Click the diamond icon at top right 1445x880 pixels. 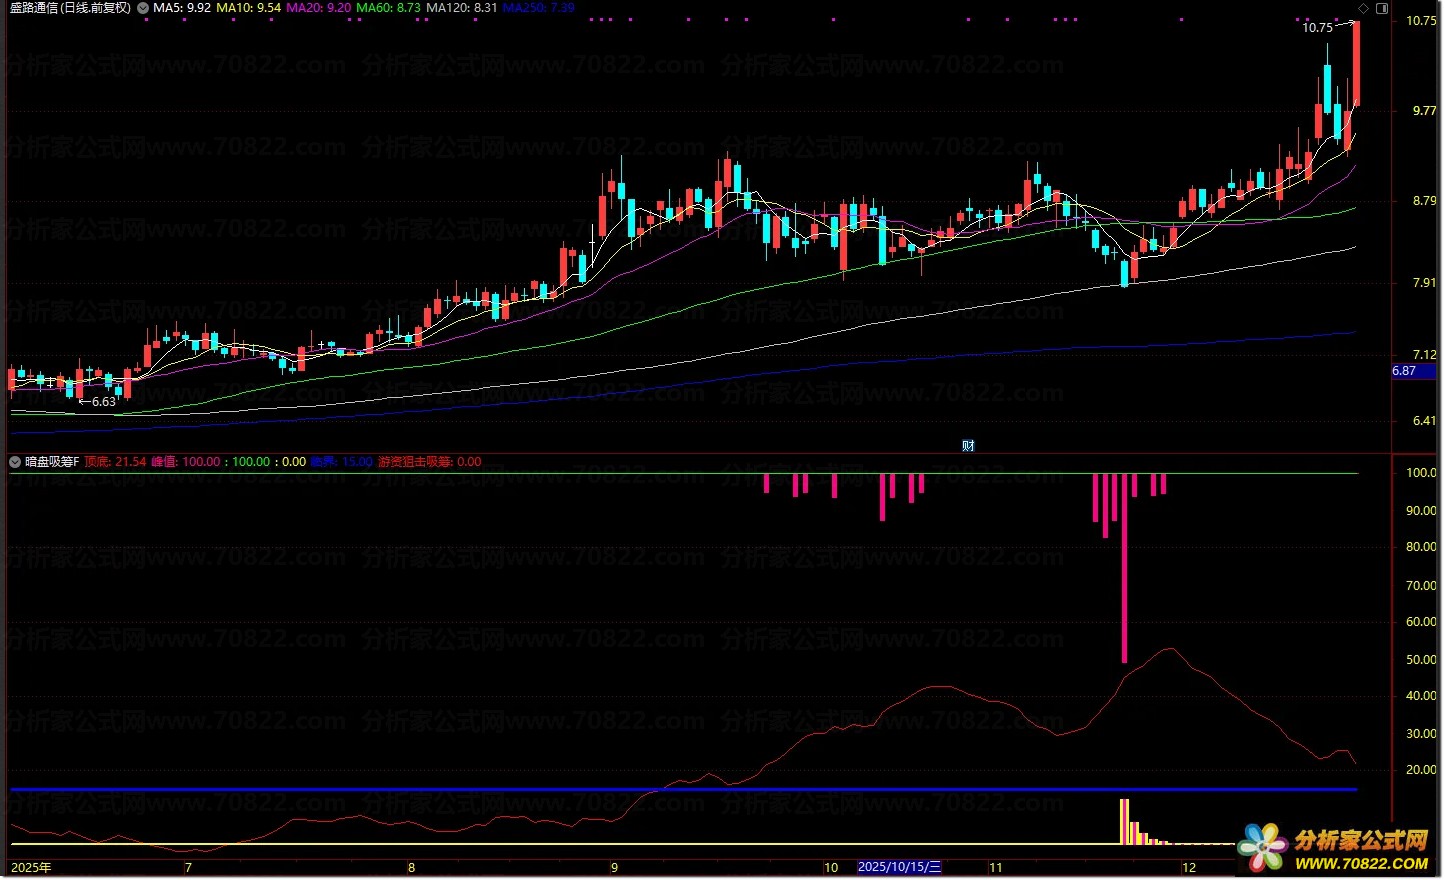(1364, 8)
